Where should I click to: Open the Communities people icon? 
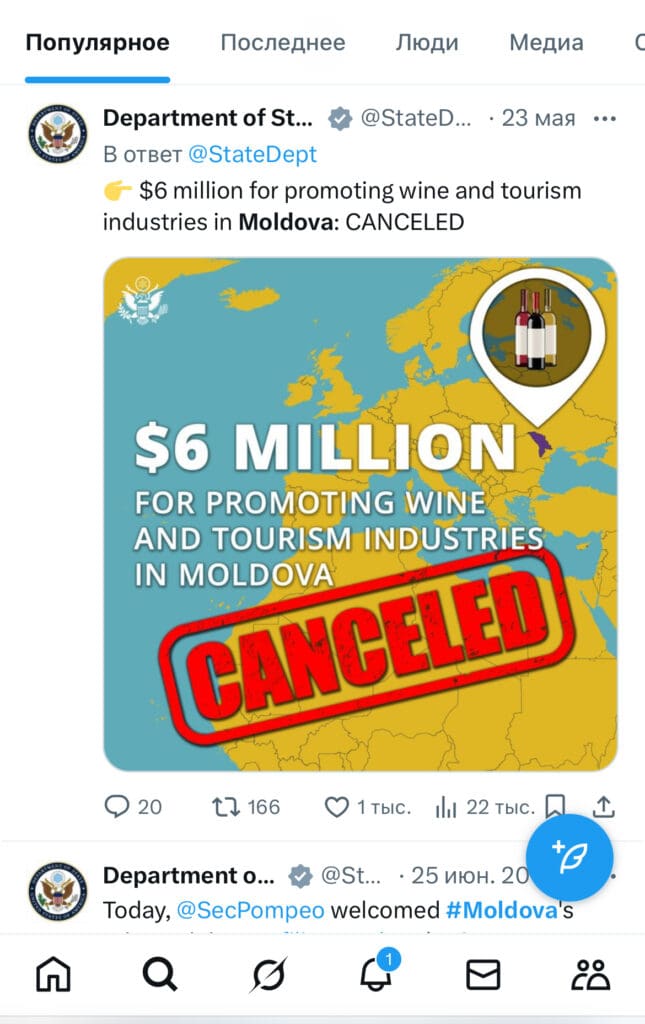(591, 973)
